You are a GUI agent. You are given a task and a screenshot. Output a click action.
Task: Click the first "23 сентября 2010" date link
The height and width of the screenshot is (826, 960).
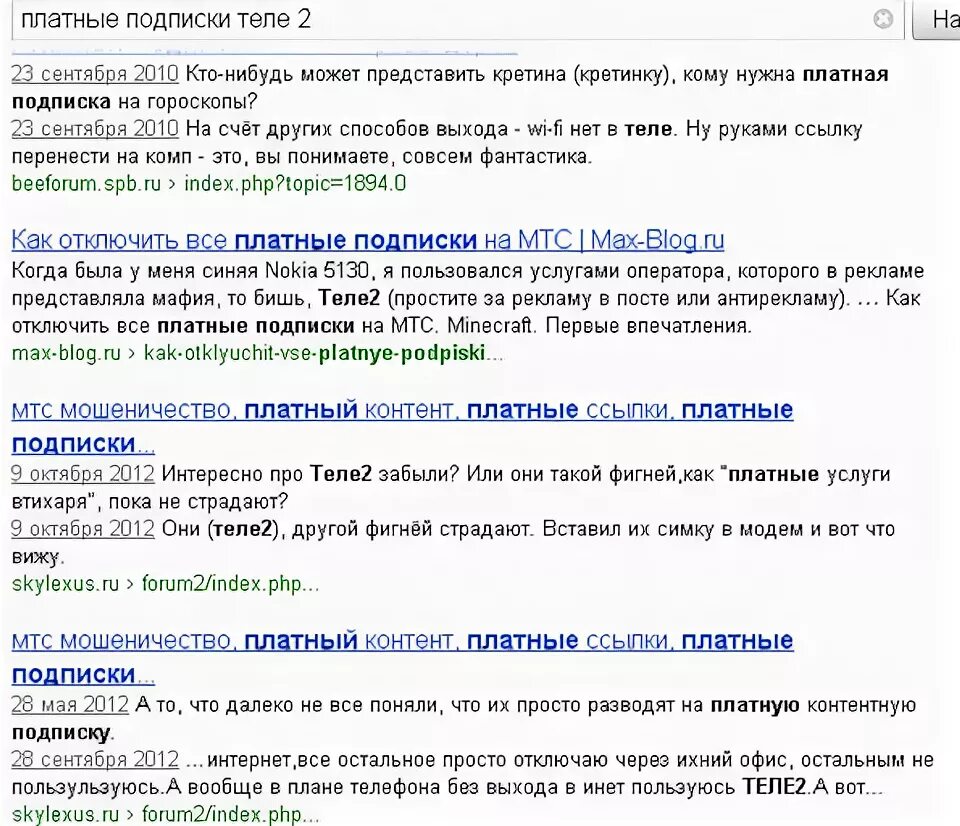pos(94,73)
